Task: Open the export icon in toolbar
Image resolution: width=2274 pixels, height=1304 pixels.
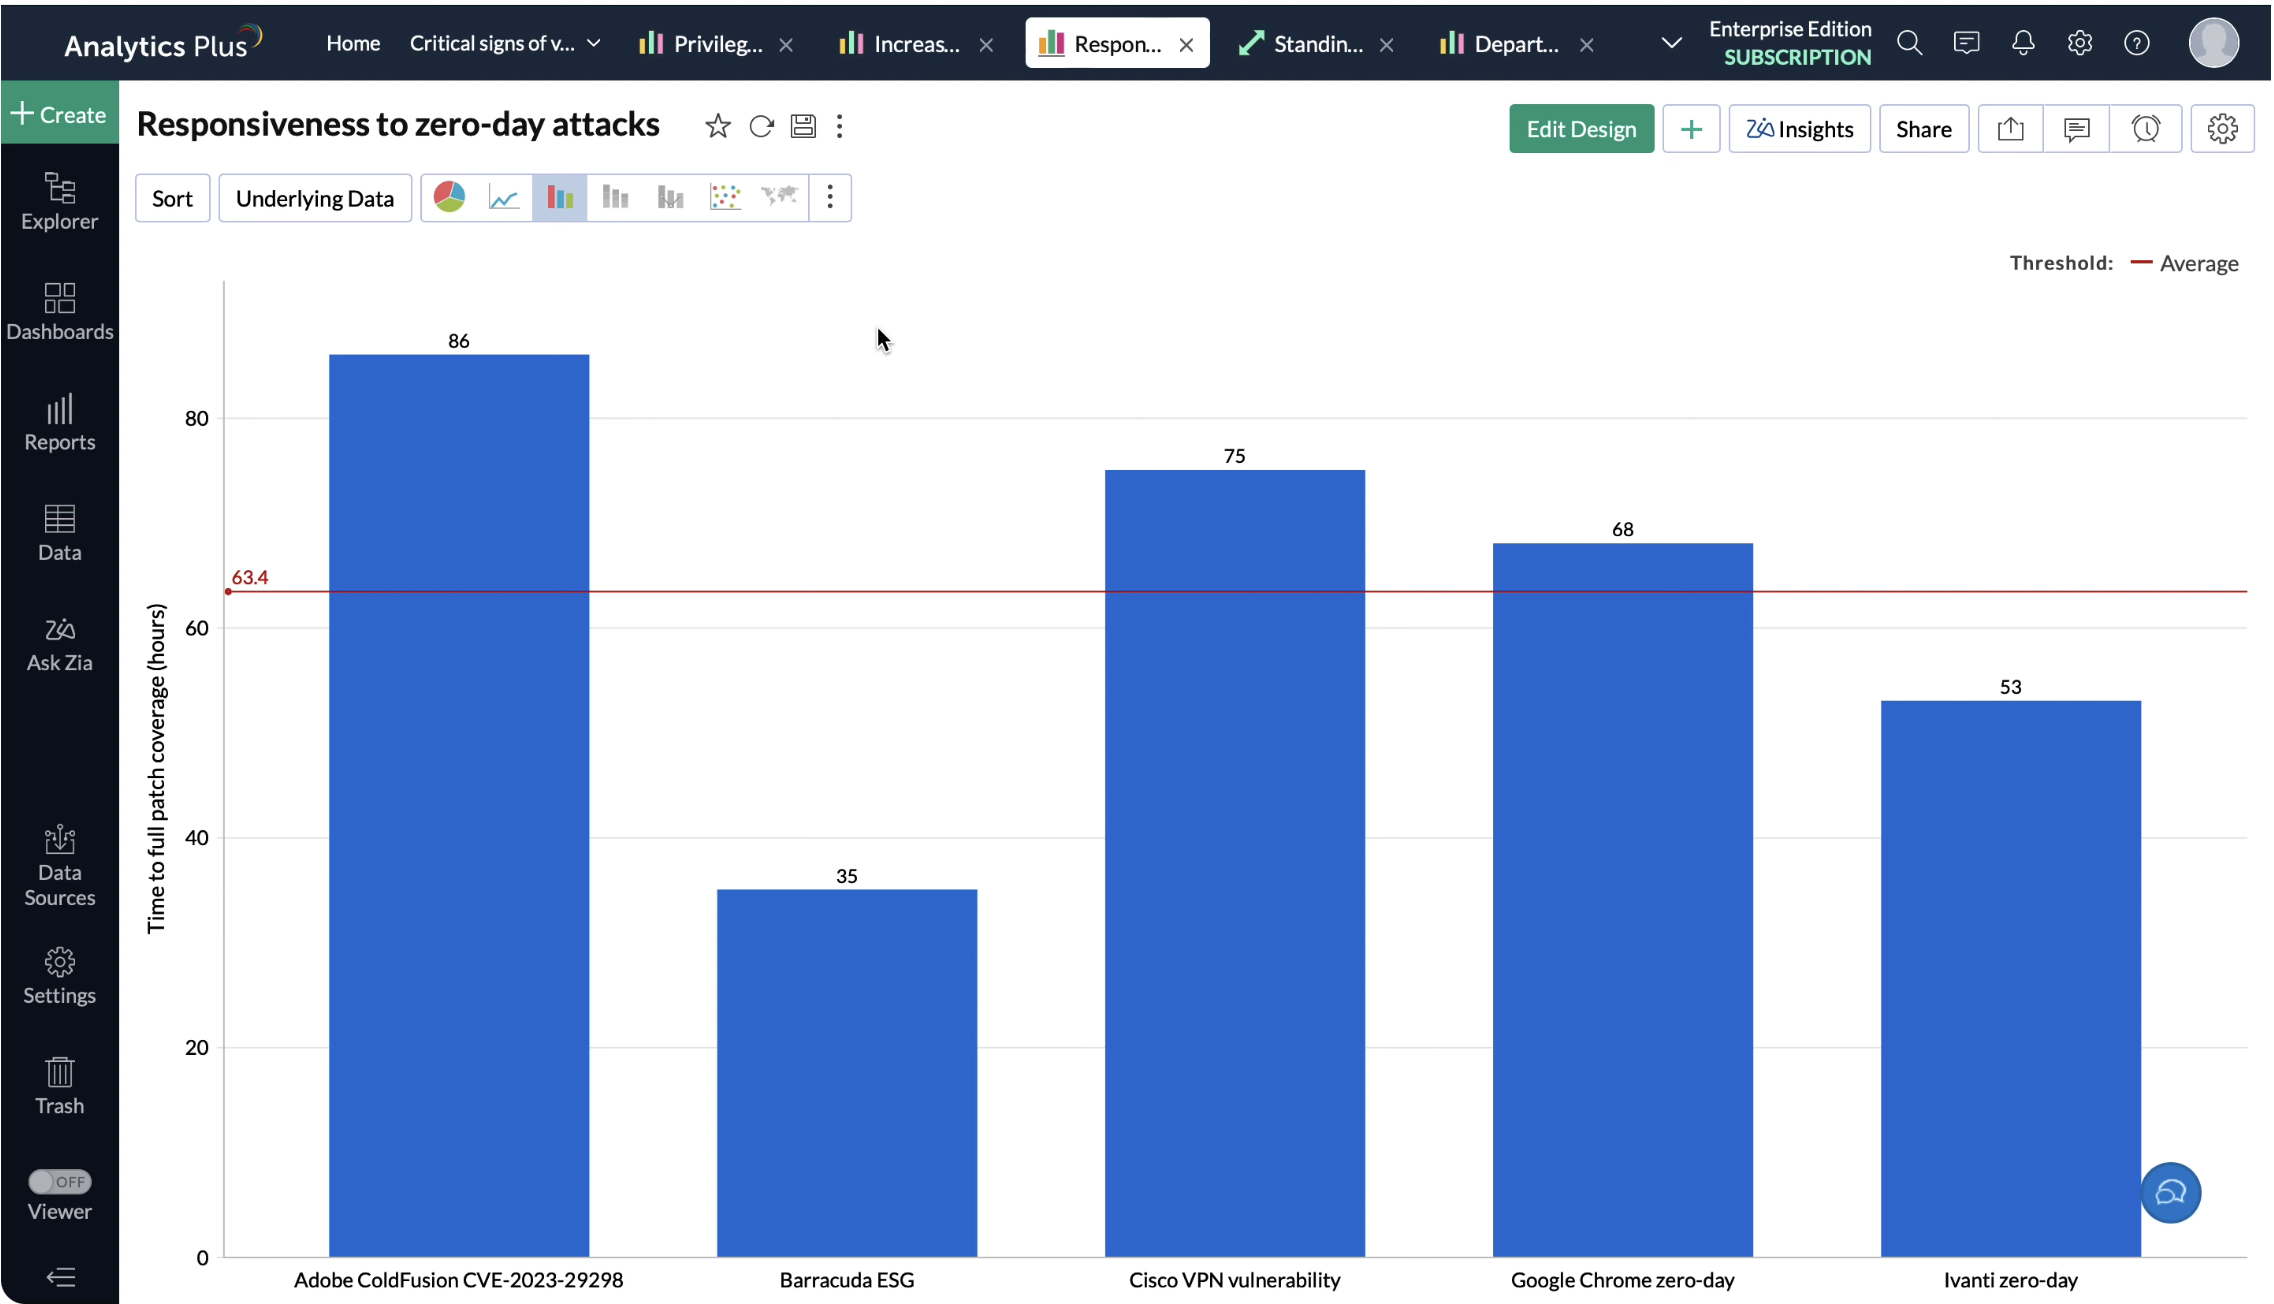Action: 2010,129
